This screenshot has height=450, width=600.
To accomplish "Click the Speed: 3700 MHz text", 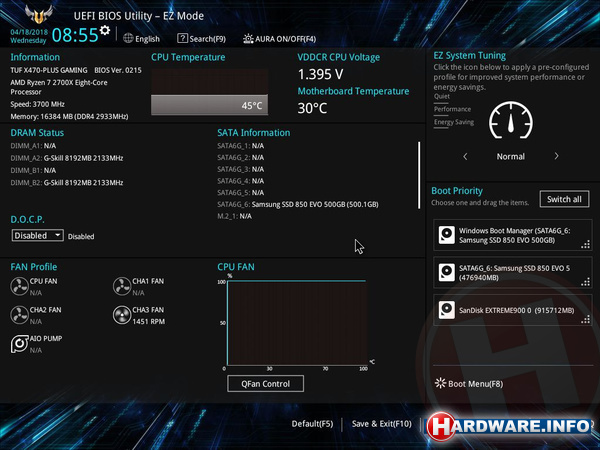I will [38, 104].
